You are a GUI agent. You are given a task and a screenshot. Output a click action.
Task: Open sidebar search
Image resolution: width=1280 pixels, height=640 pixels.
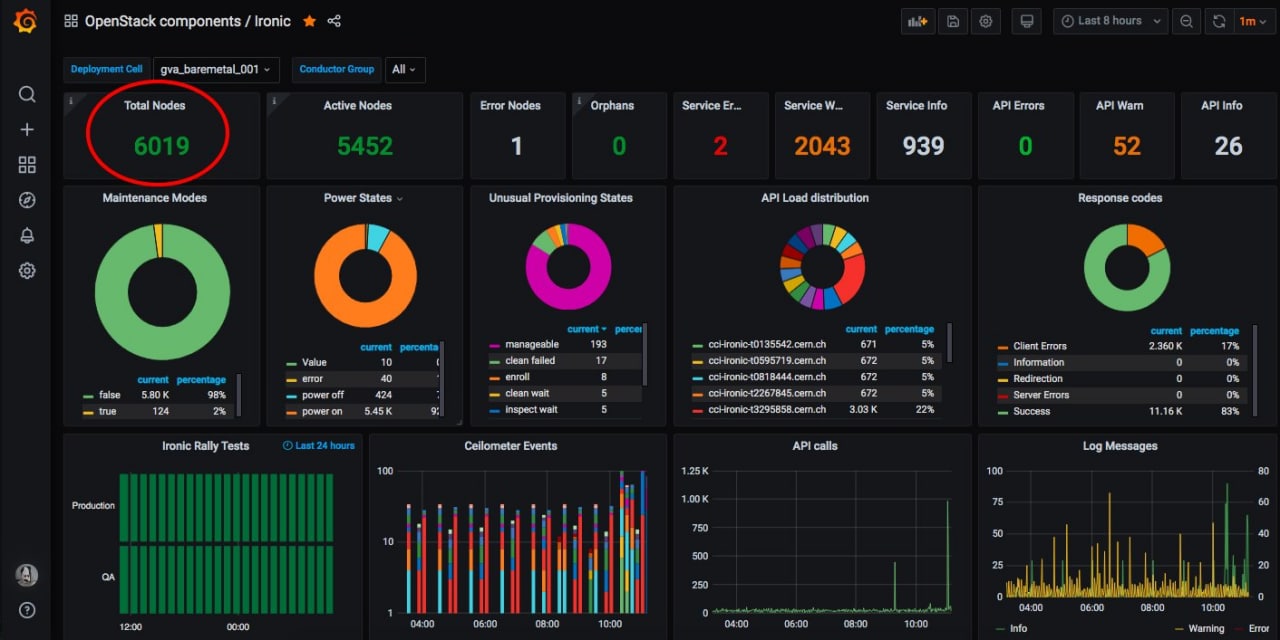point(27,94)
